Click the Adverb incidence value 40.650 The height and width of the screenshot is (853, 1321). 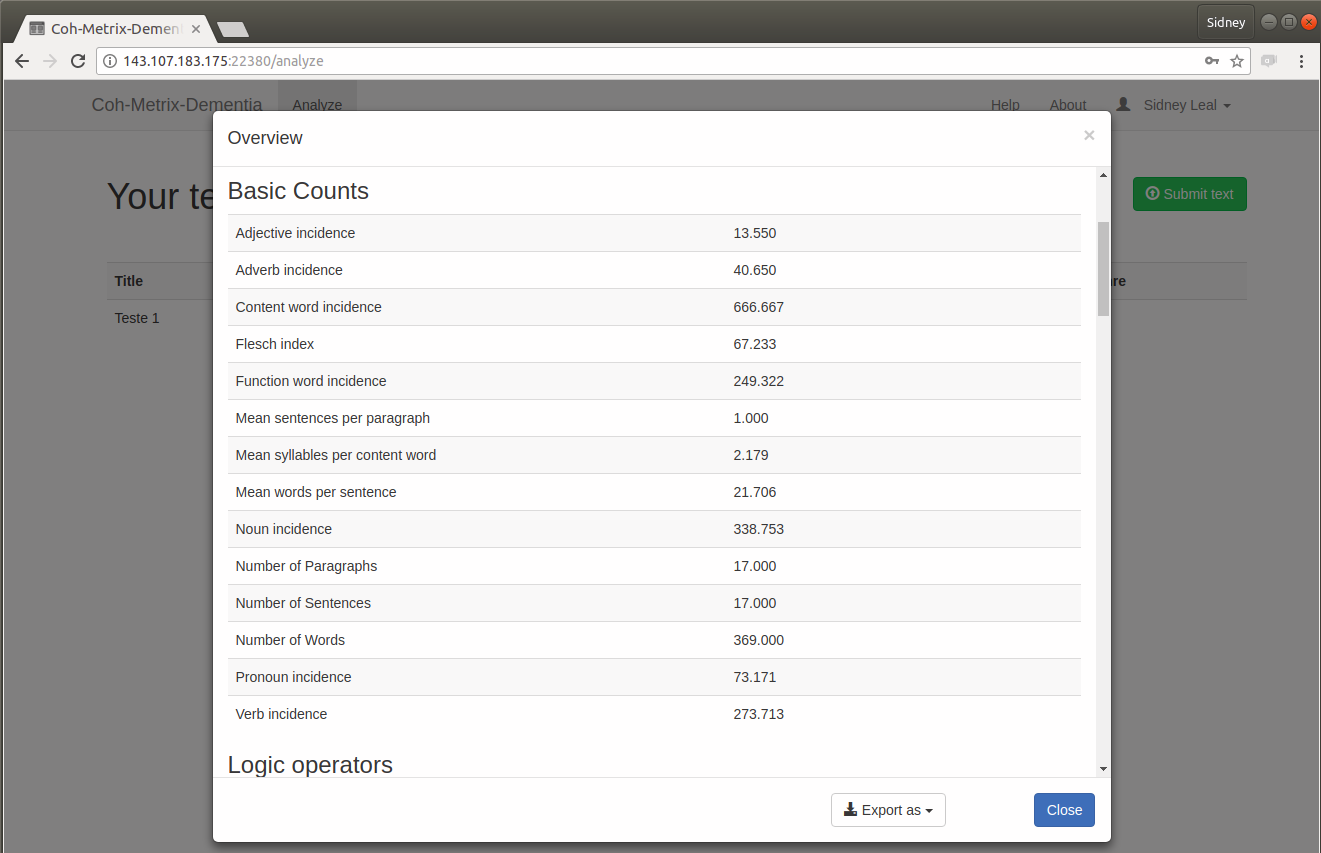click(x=755, y=270)
